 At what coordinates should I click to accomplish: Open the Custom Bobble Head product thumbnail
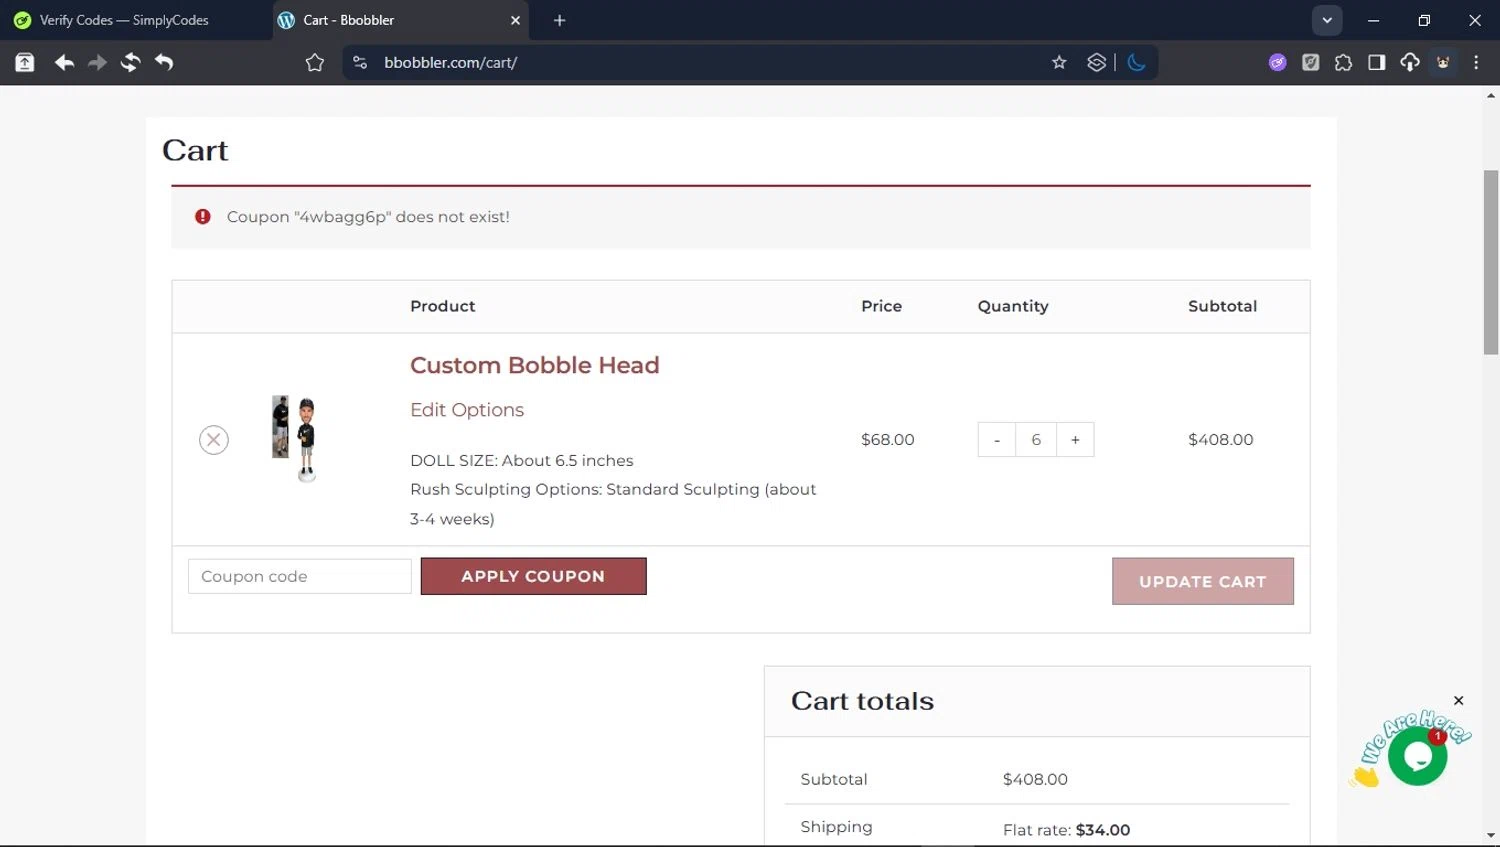point(295,438)
